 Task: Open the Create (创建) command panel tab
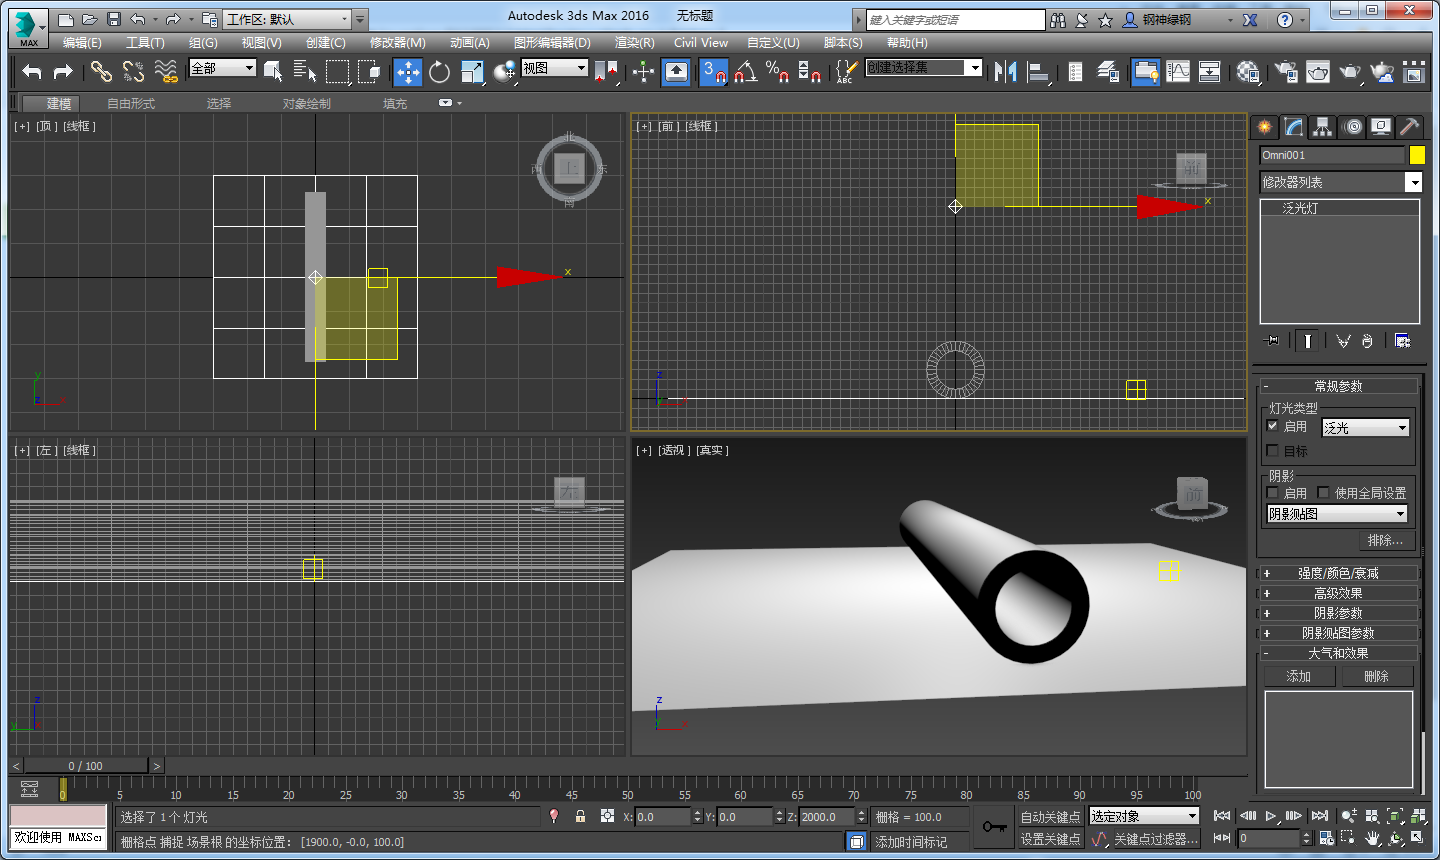tap(1264, 127)
